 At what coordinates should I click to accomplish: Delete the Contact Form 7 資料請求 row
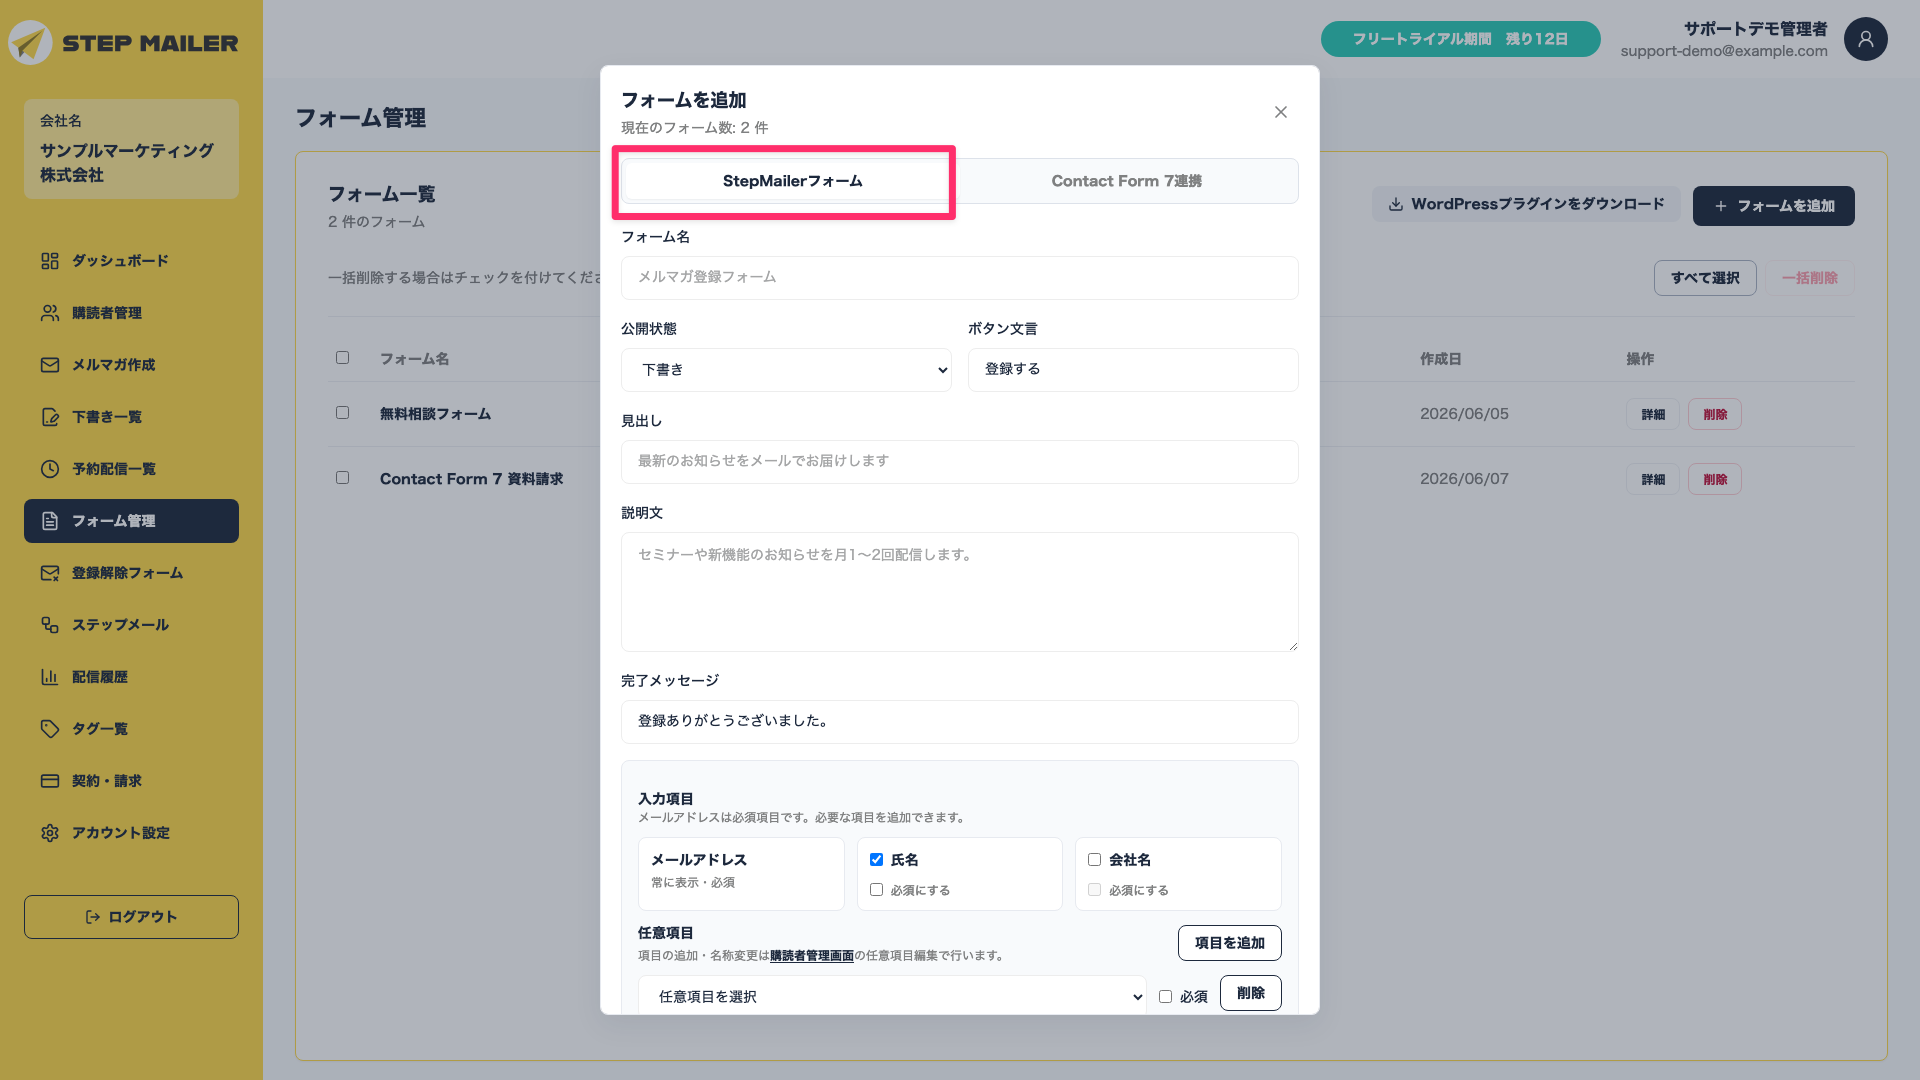[x=1715, y=479]
